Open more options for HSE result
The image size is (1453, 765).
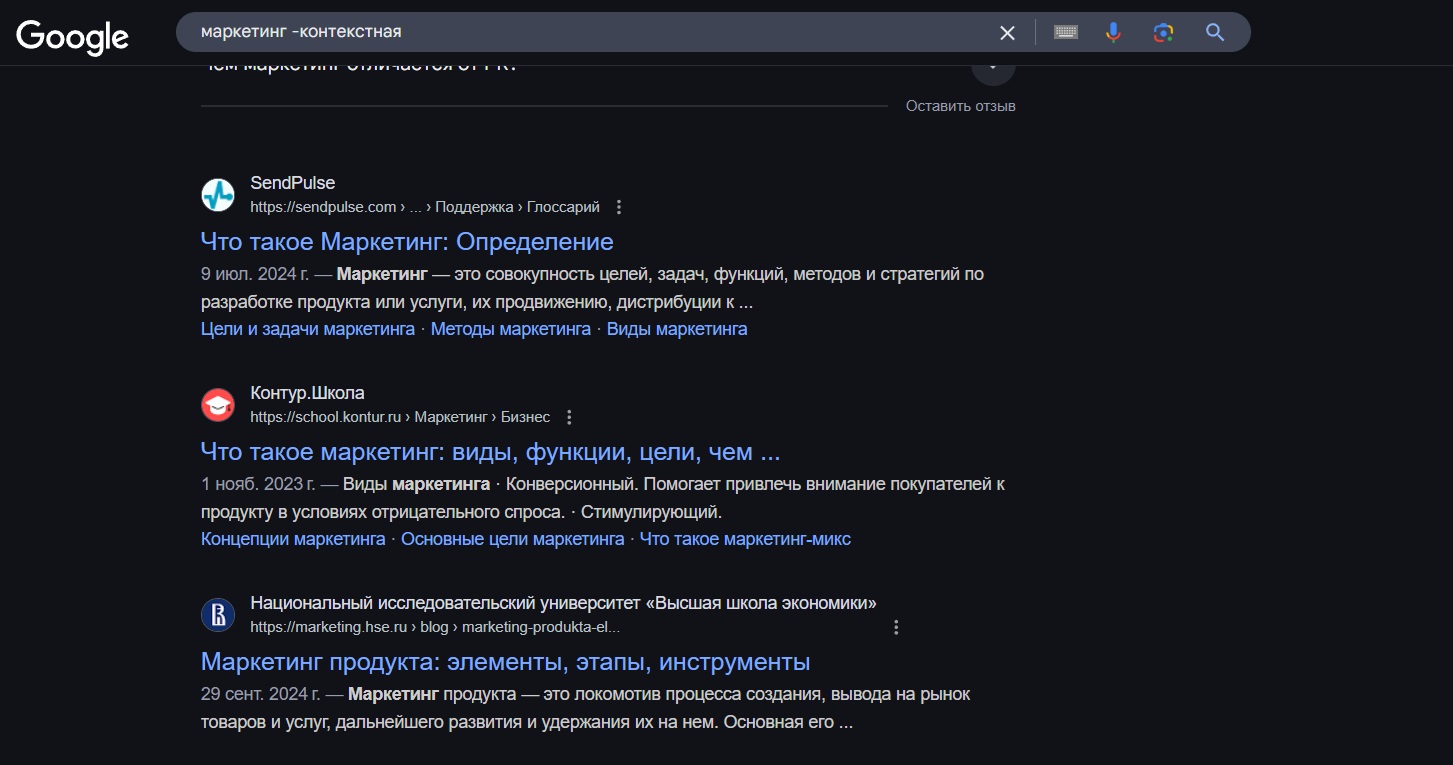coord(896,627)
